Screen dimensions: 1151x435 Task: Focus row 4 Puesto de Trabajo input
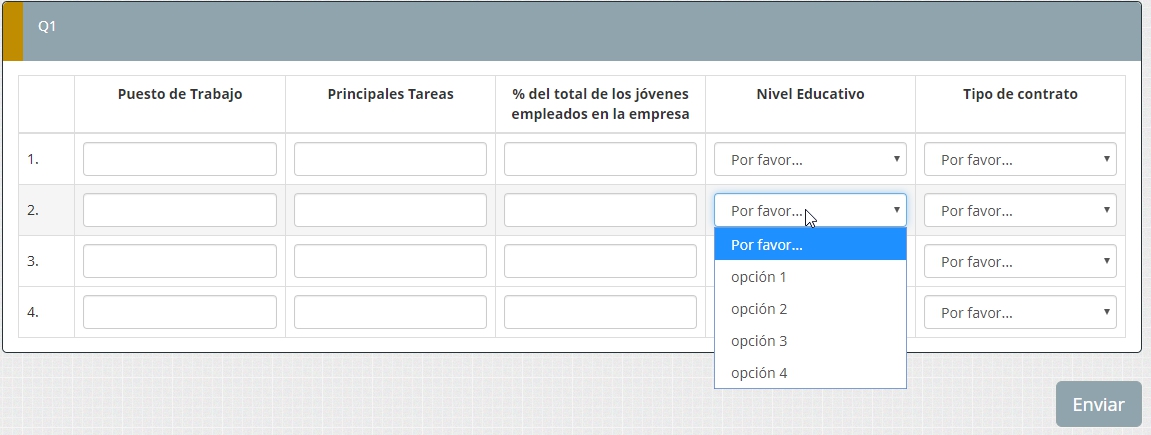pos(180,312)
